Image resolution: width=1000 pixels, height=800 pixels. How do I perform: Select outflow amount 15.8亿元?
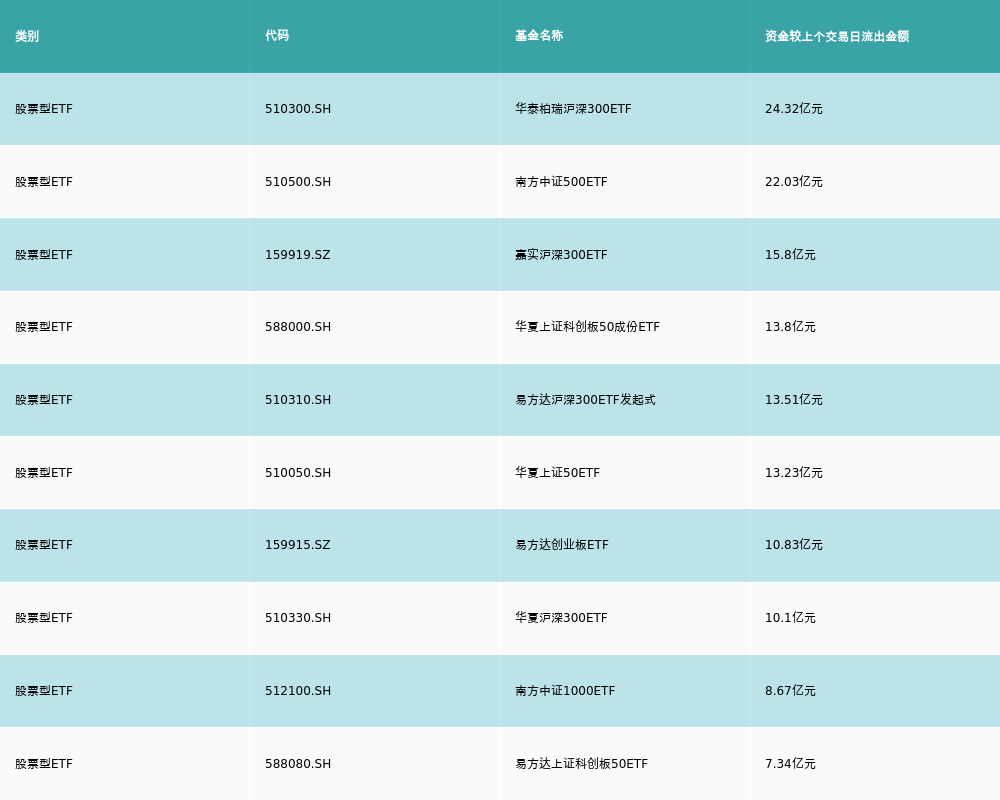coord(790,255)
